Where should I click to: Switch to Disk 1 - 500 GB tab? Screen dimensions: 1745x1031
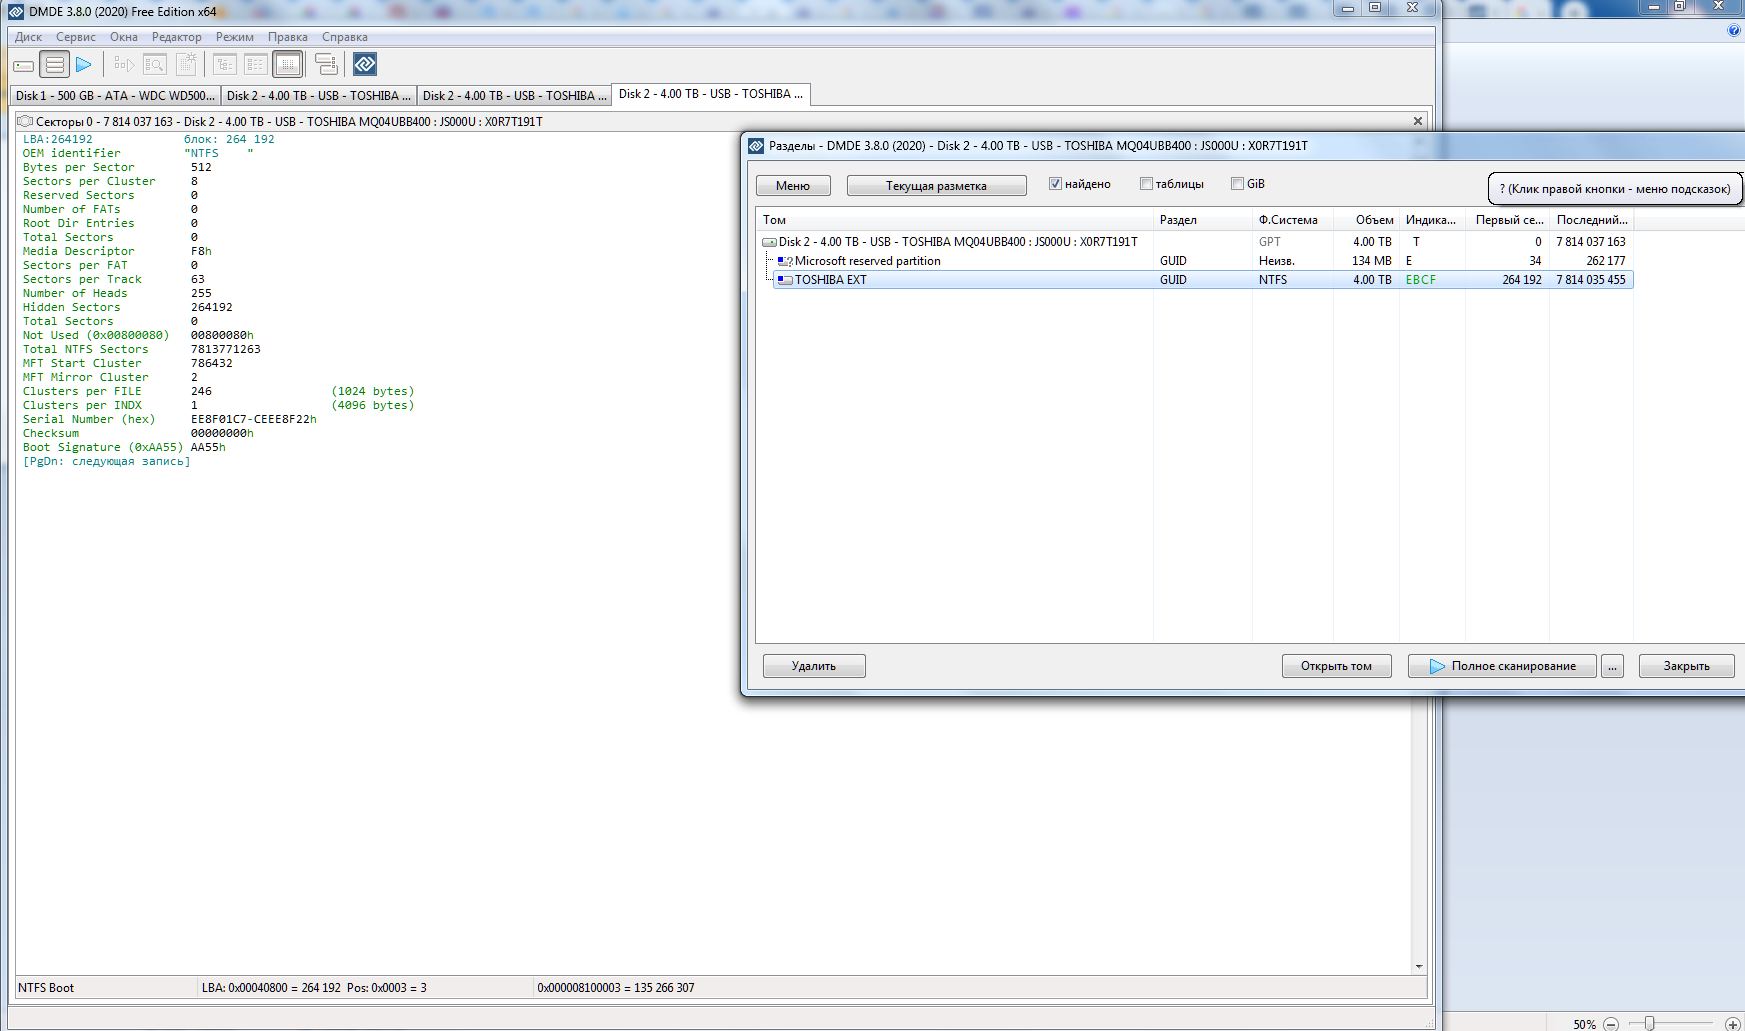point(115,96)
